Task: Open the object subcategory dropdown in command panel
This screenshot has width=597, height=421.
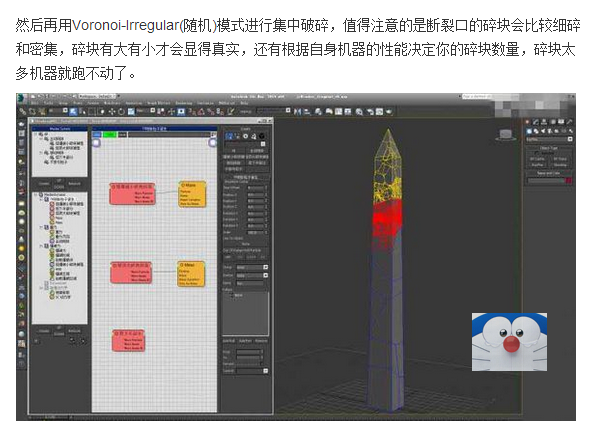Action: [x=549, y=139]
